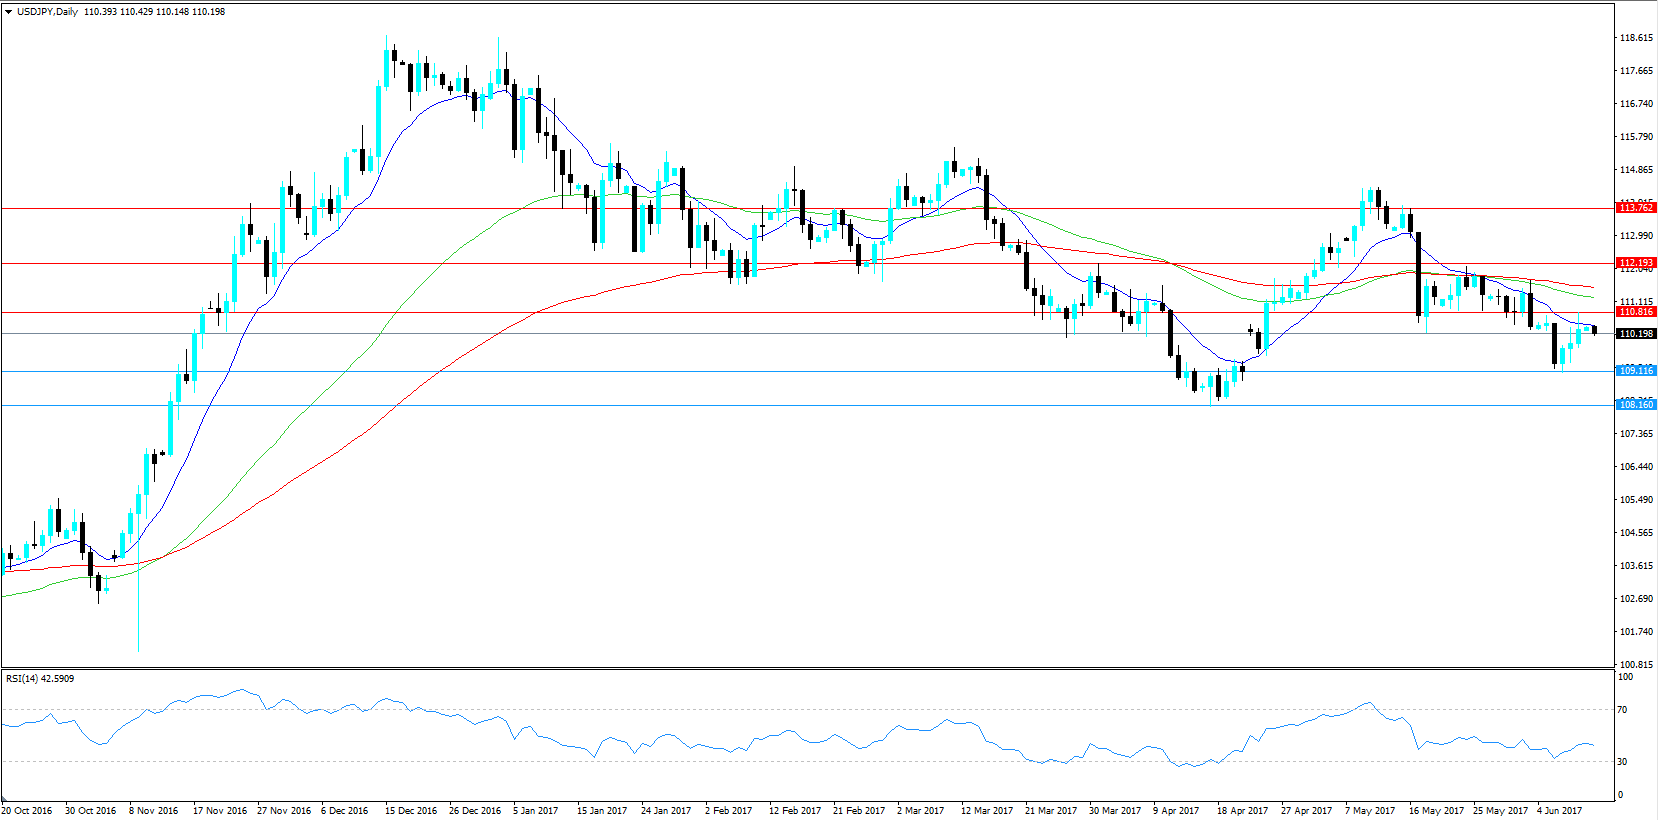This screenshot has height=820, width=1658.
Task: Click the 16 May 2017 date label
Action: (1436, 811)
